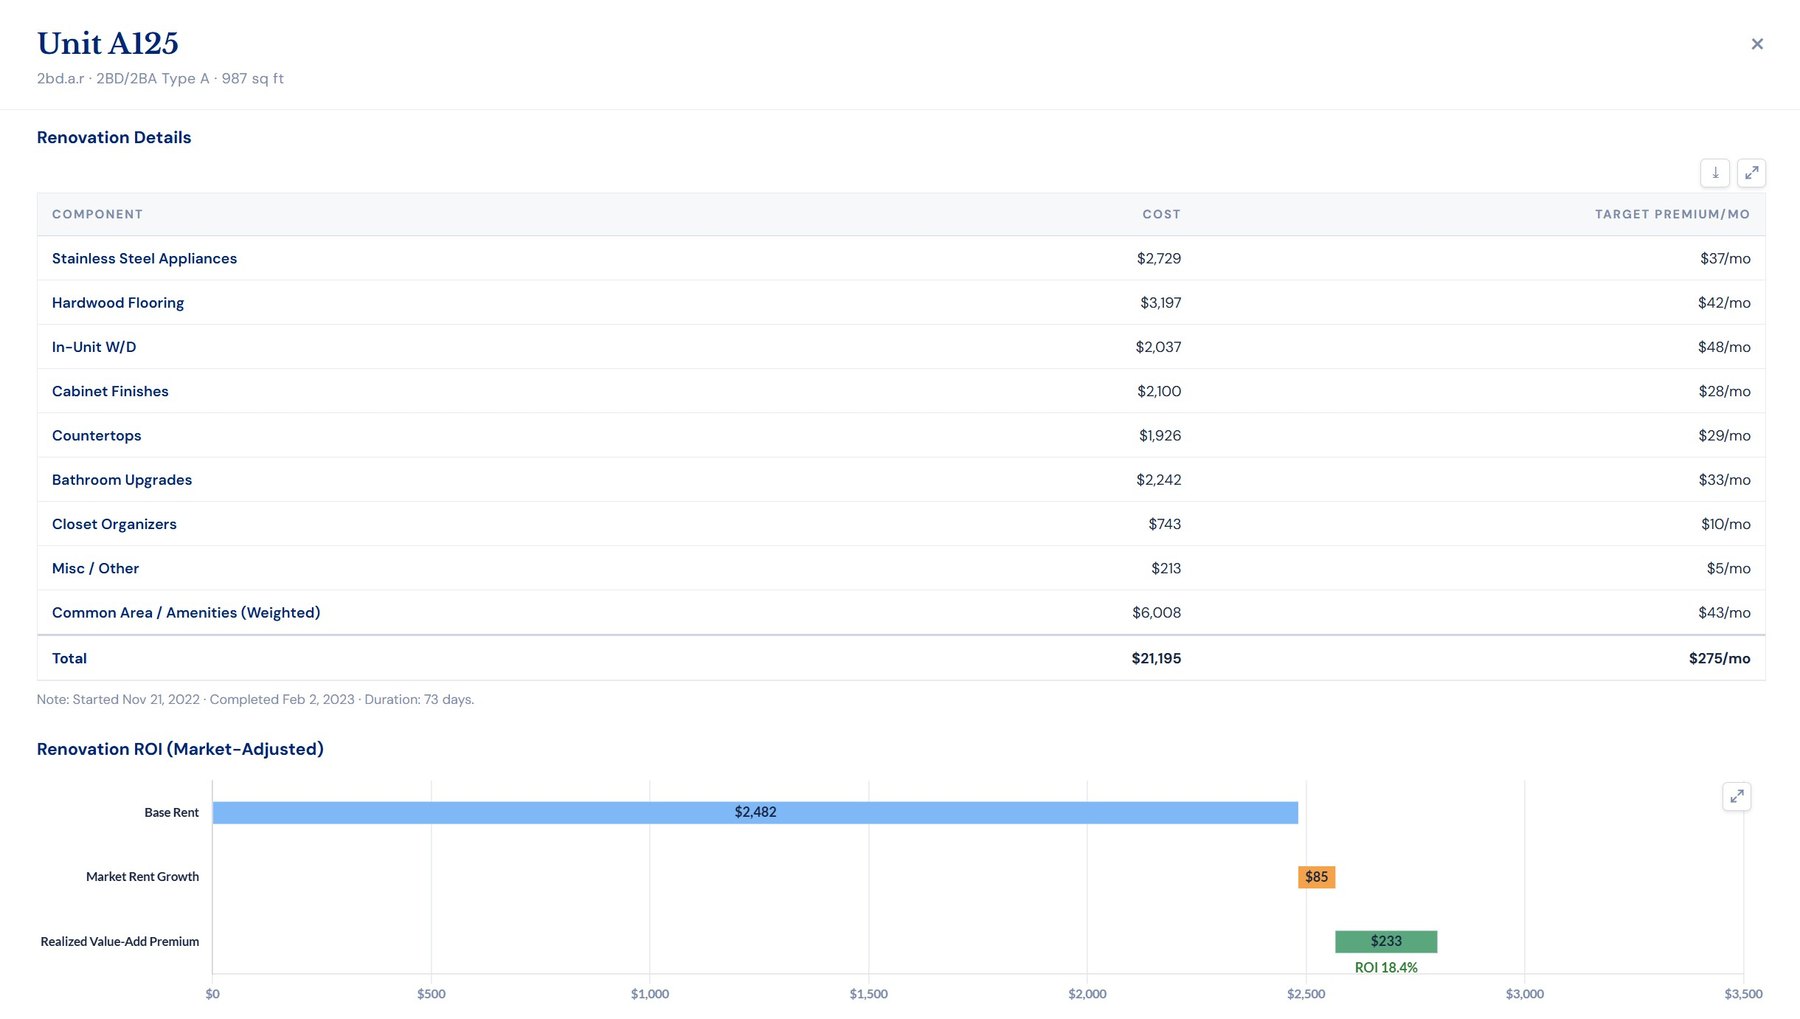Click the Market Rent Growth axis label
This screenshot has height=1019, width=1800.
tap(142, 877)
